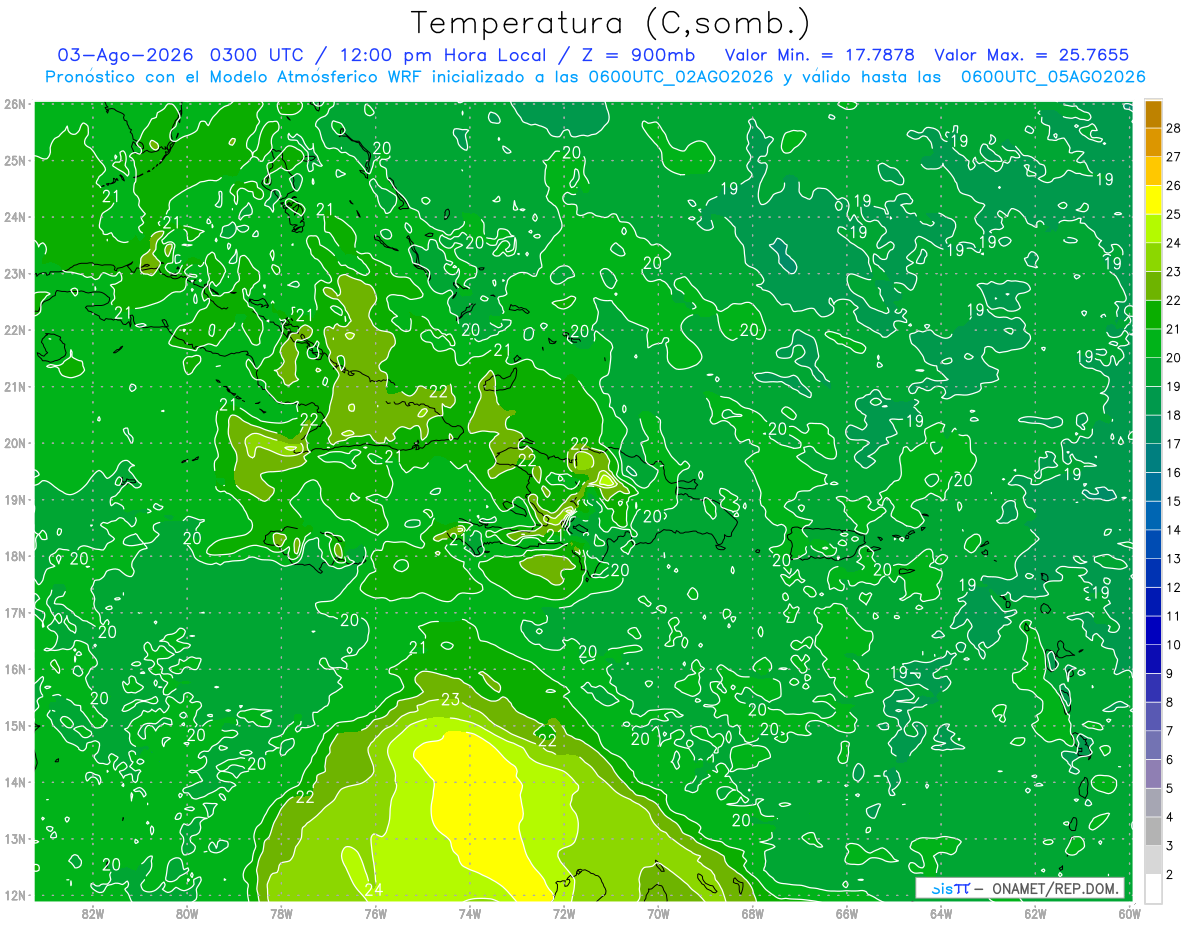The image size is (1200, 927).
Task: Click legend value 28
Action: coord(1174,128)
